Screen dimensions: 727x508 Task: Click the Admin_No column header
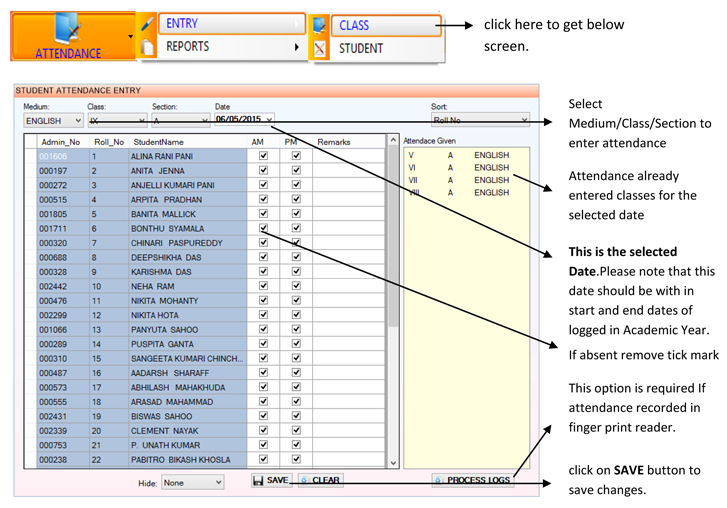click(x=63, y=142)
